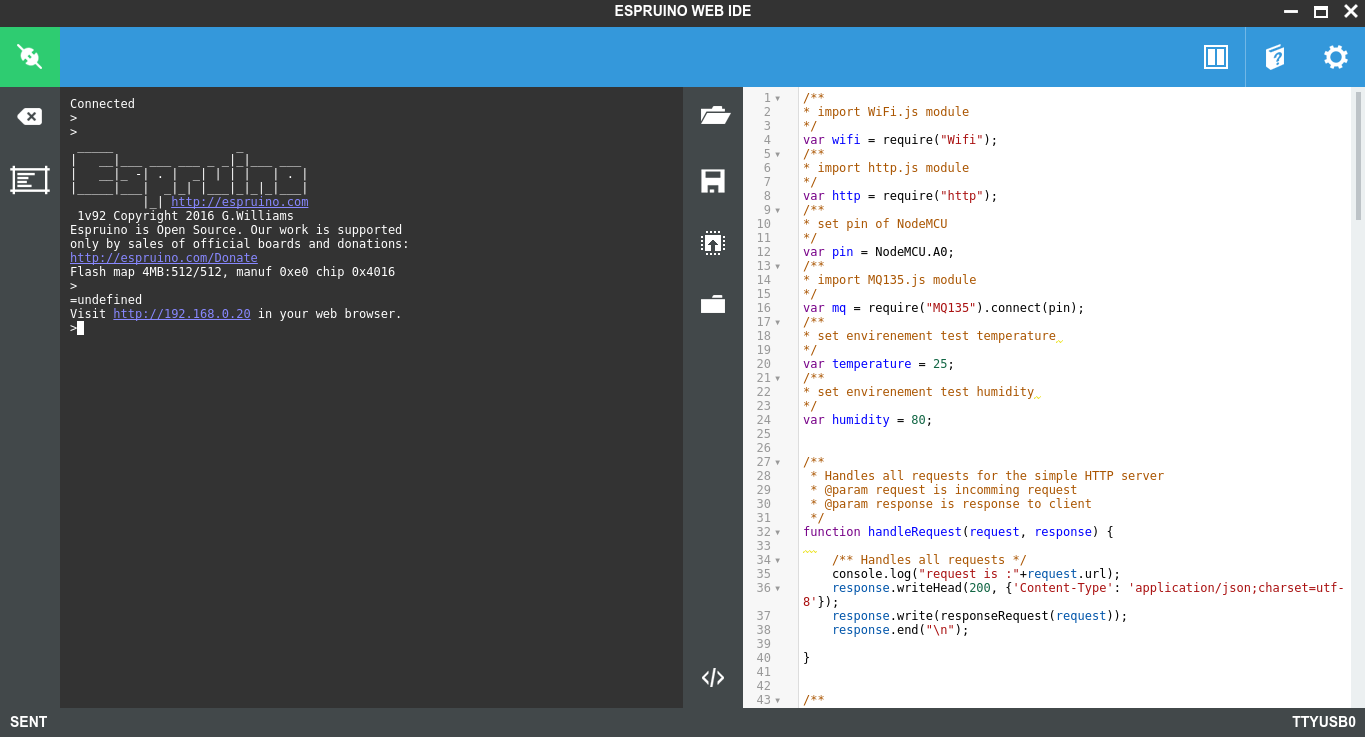Send code to Espruino chip icon

713,242
